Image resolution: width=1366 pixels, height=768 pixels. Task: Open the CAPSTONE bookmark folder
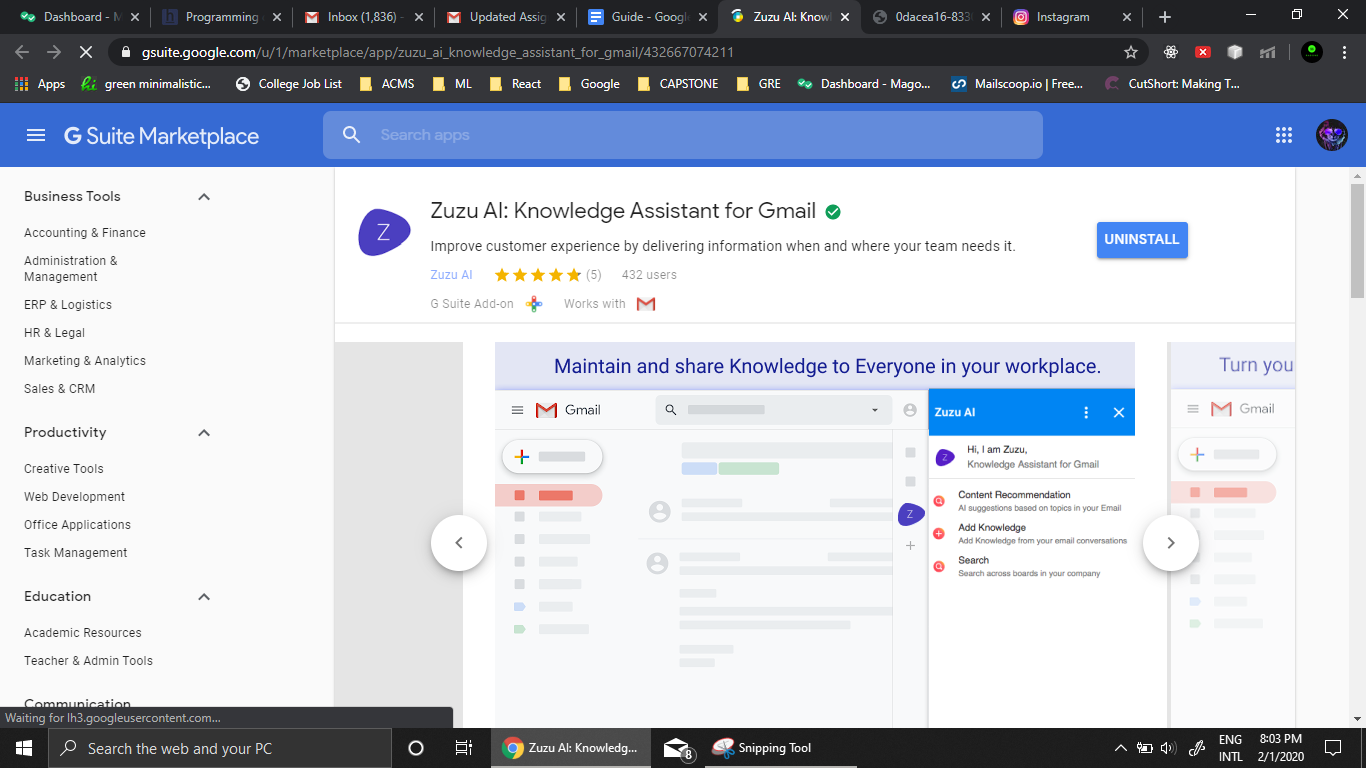click(x=678, y=84)
